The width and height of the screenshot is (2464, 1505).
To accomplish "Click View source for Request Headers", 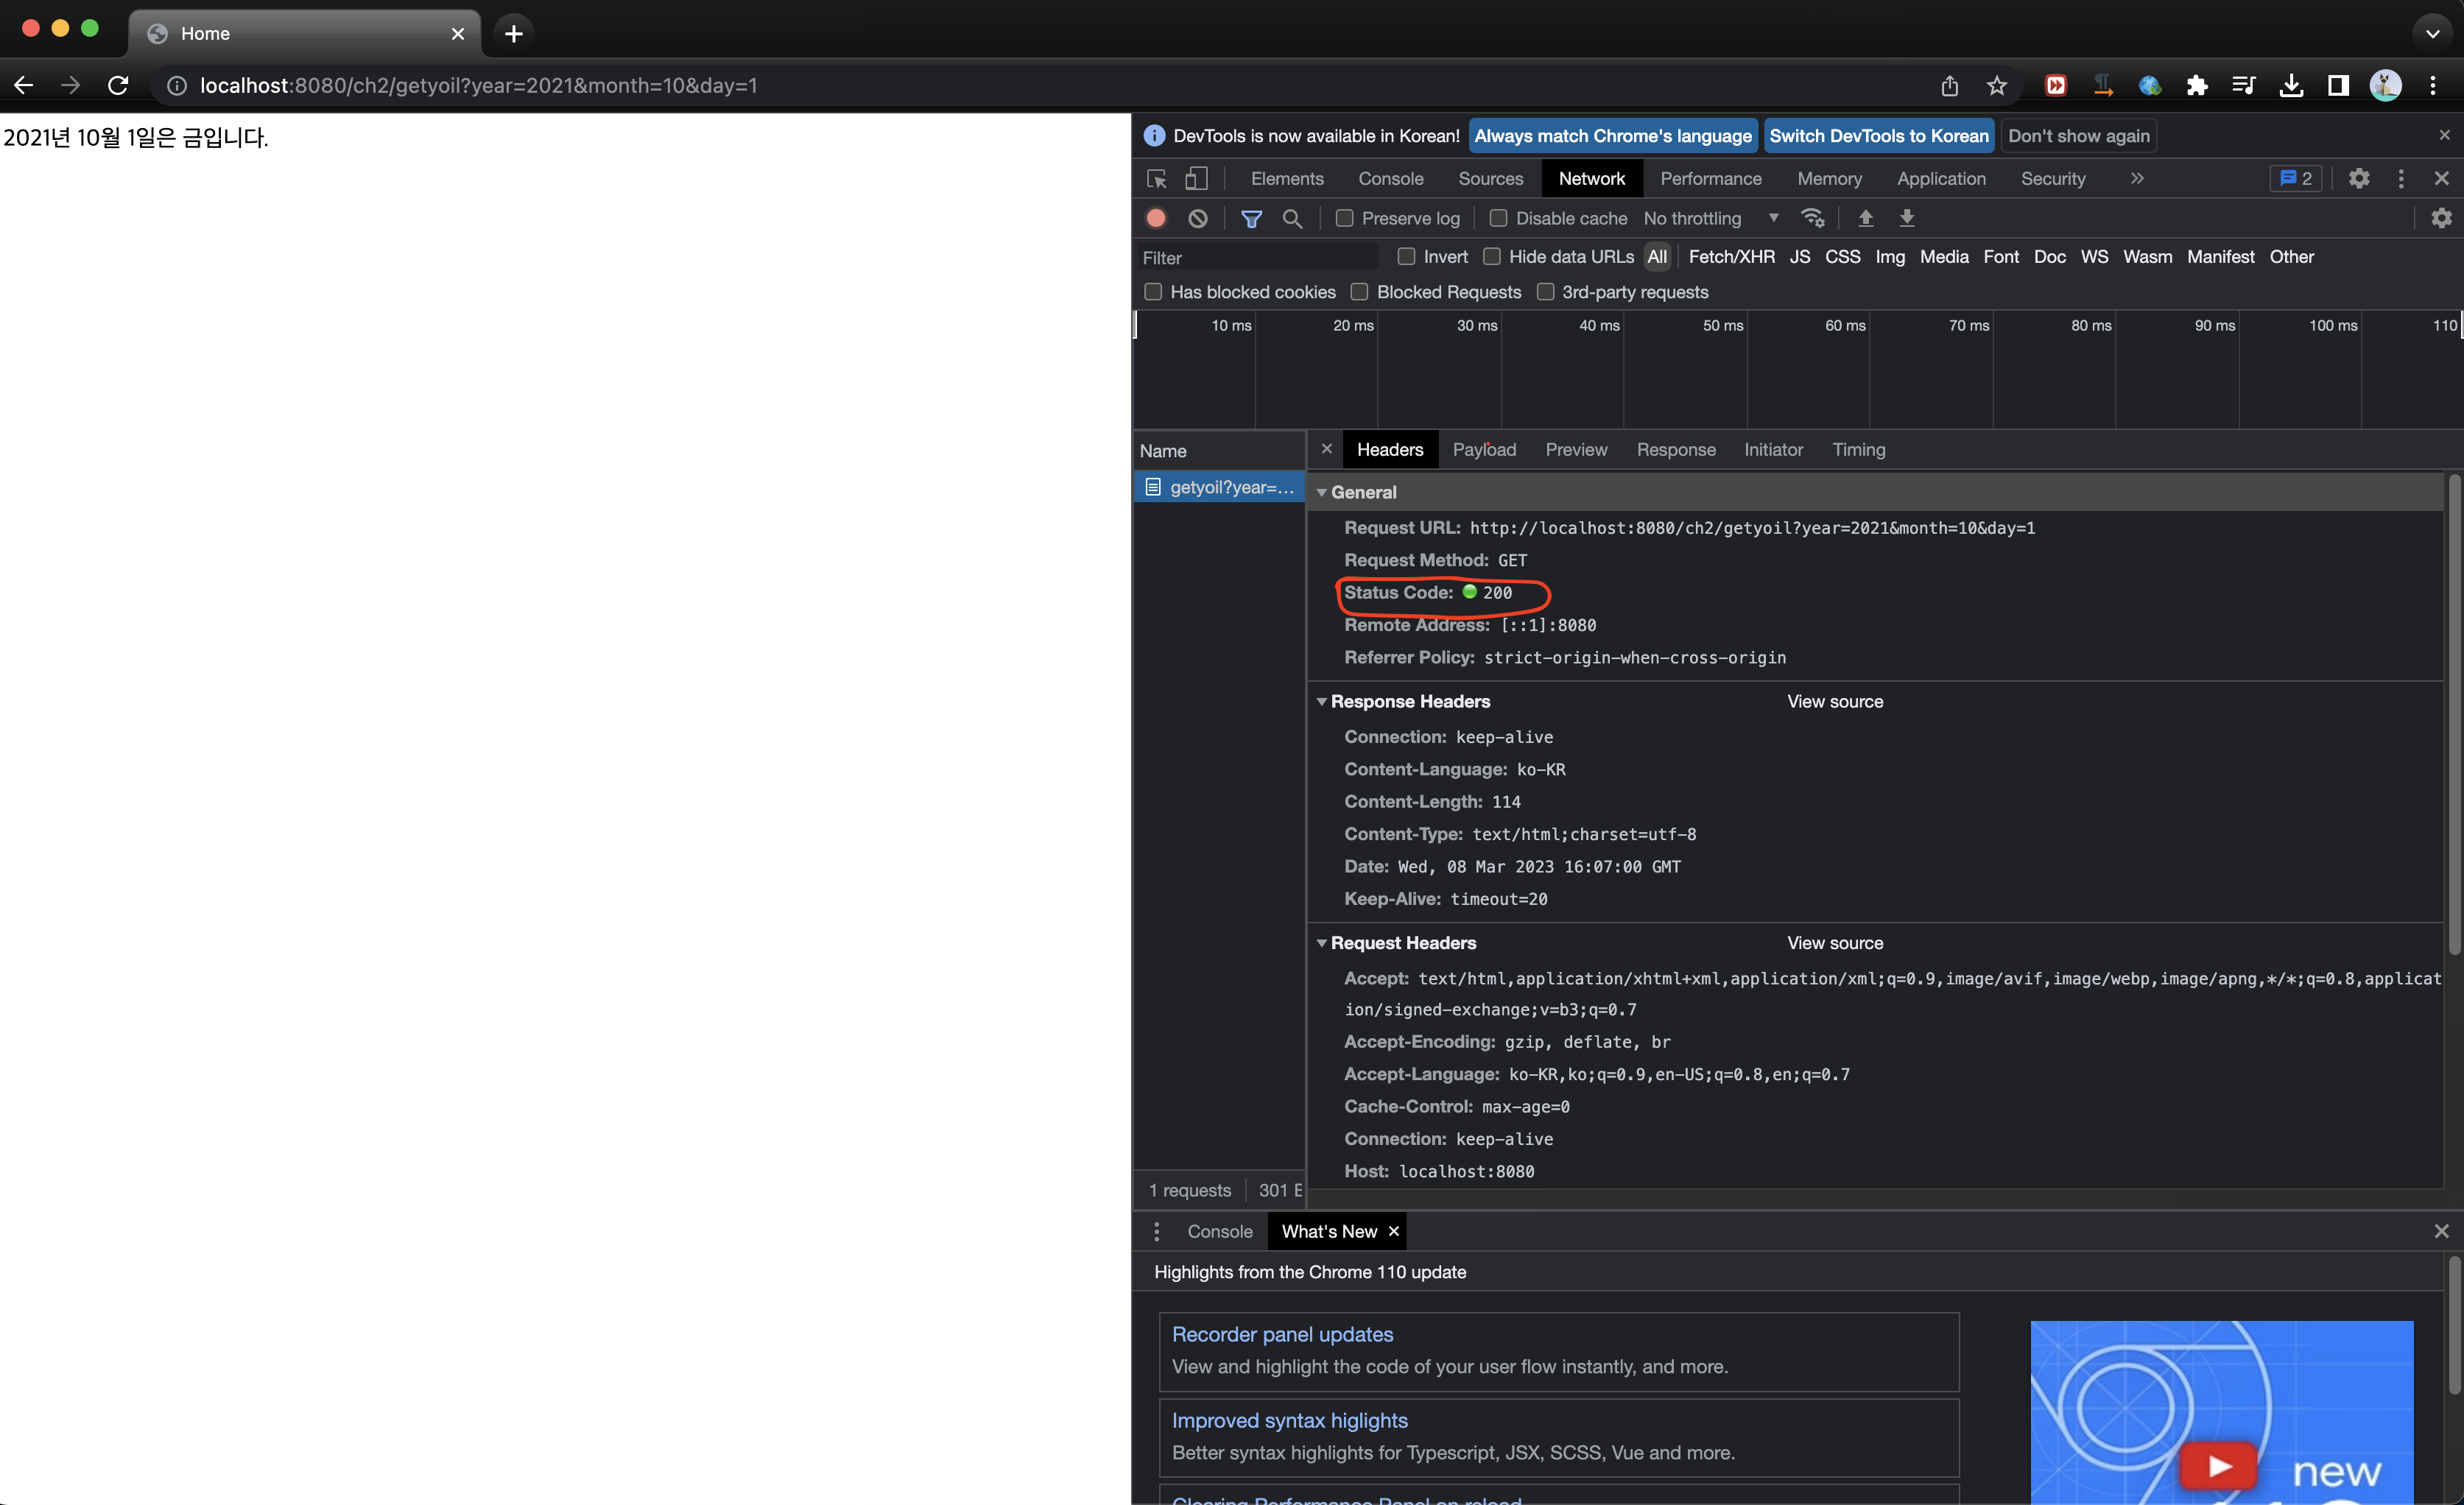I will 1834,943.
